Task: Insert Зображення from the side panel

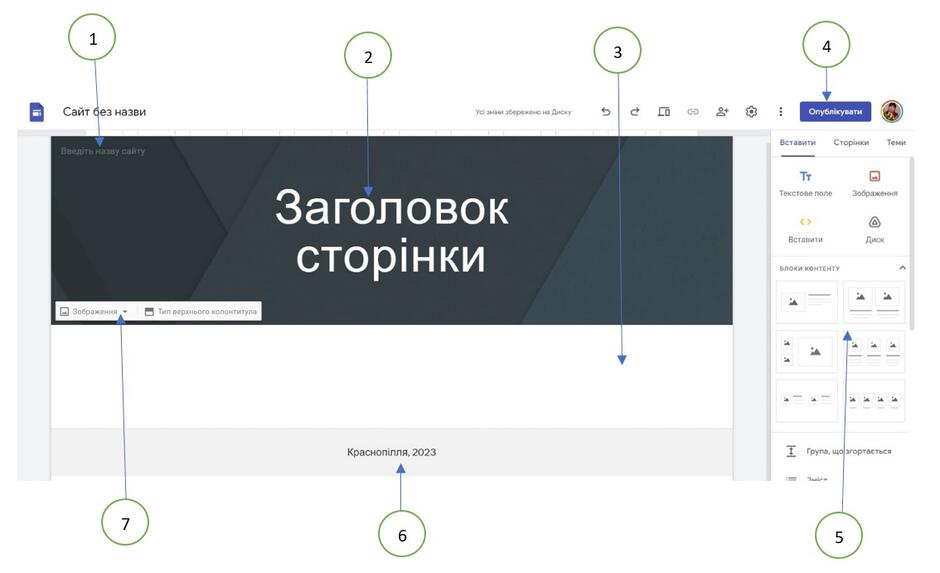Action: (875, 183)
